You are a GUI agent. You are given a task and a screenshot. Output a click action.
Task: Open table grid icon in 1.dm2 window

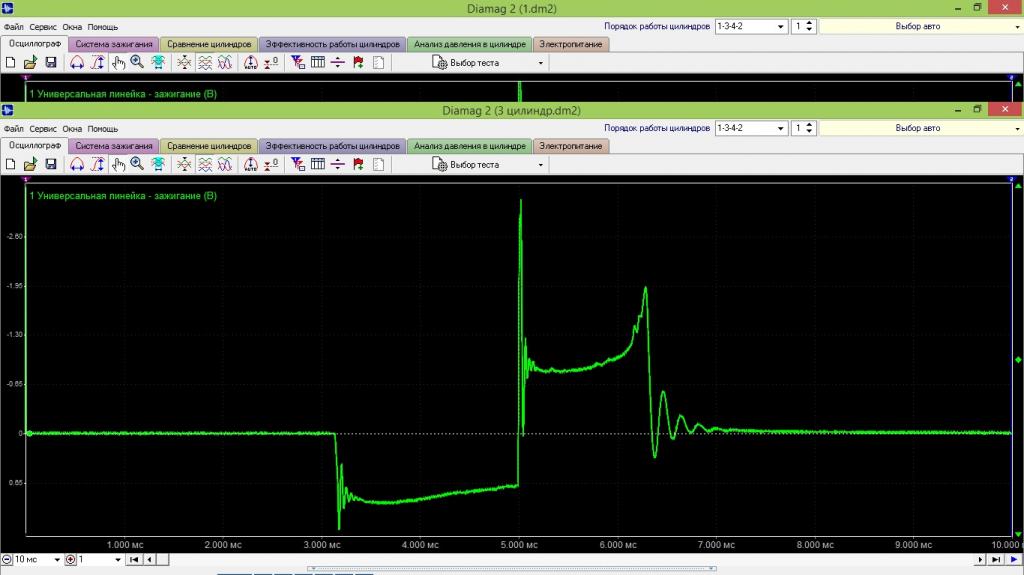click(x=318, y=62)
